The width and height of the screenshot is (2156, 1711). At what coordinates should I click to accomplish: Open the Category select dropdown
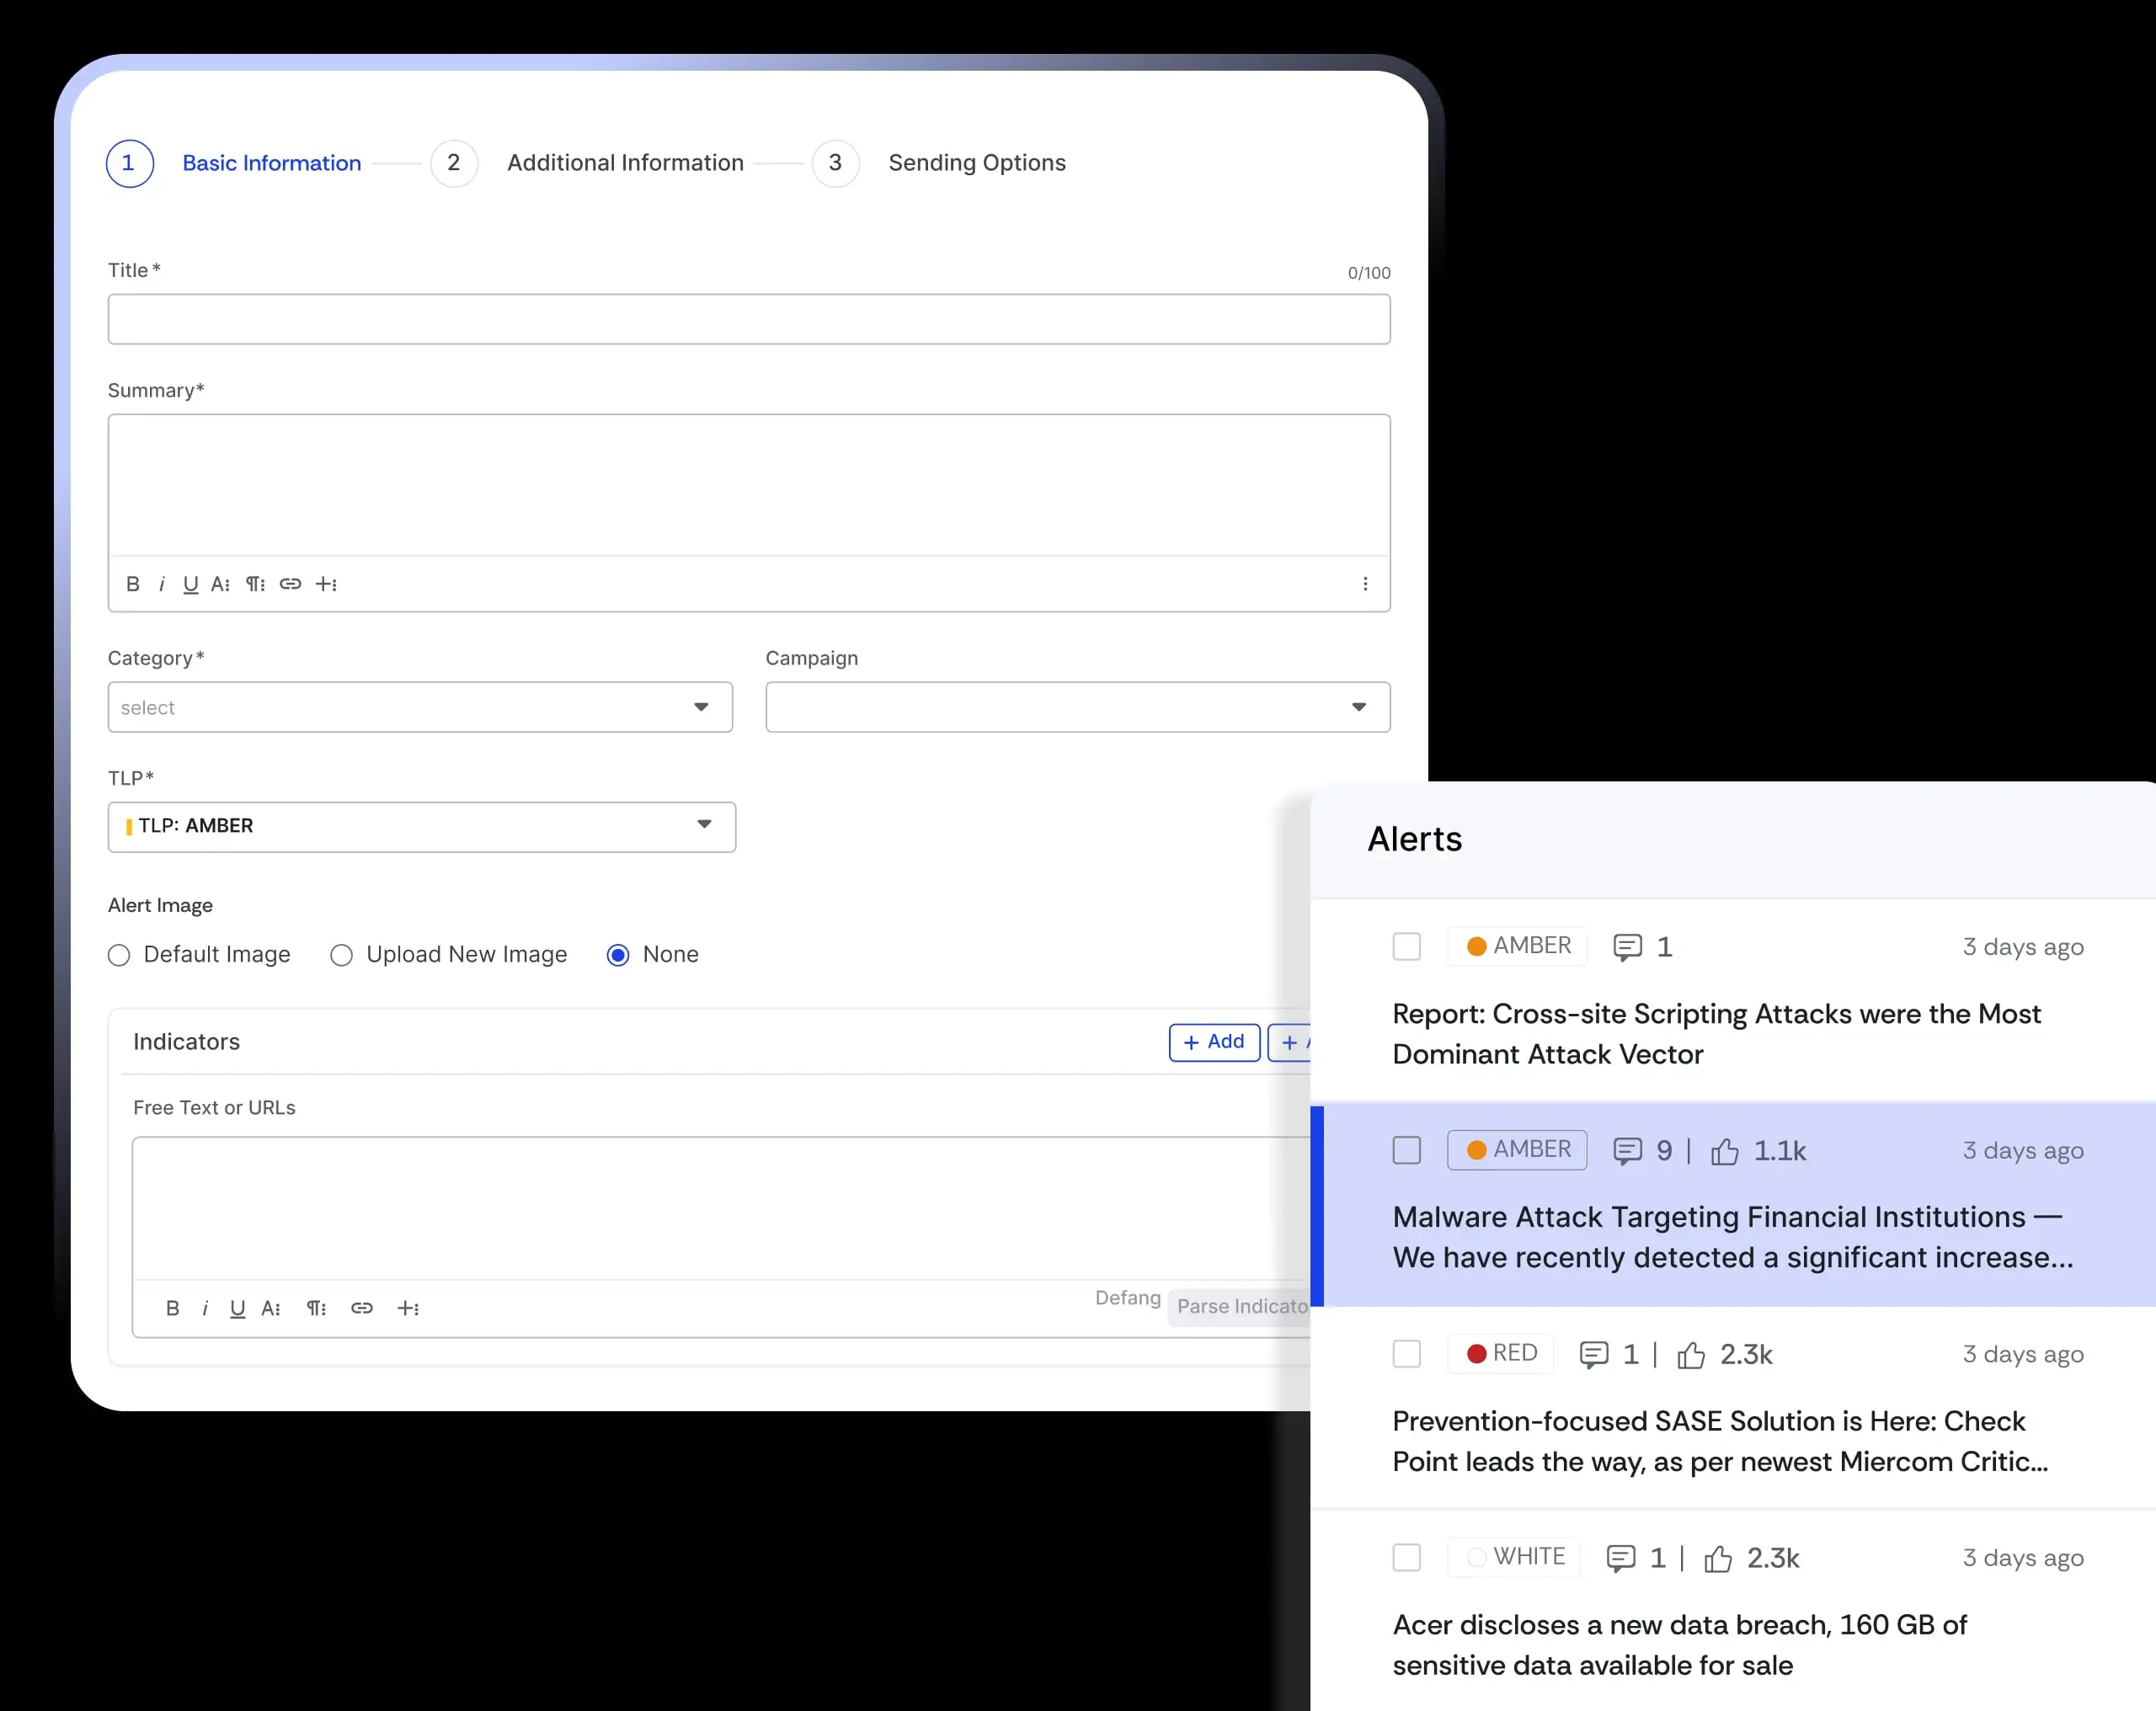click(x=419, y=707)
